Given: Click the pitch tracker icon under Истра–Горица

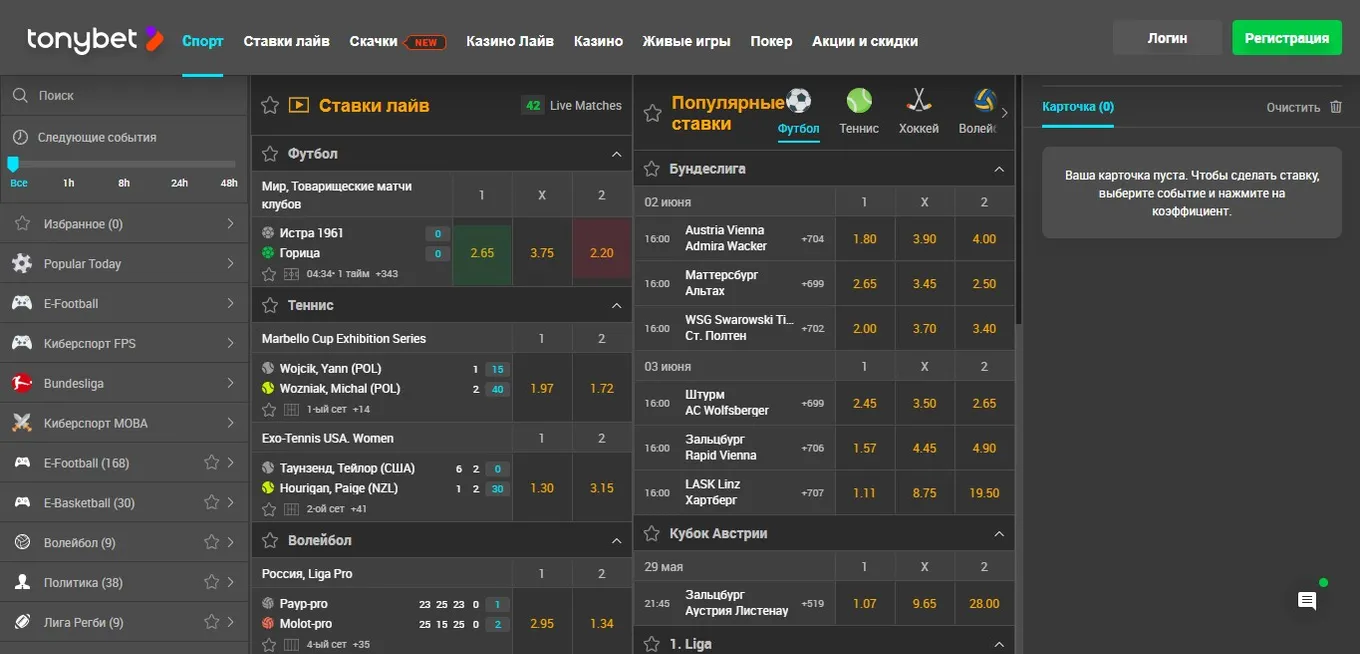Looking at the screenshot, I should (x=291, y=274).
